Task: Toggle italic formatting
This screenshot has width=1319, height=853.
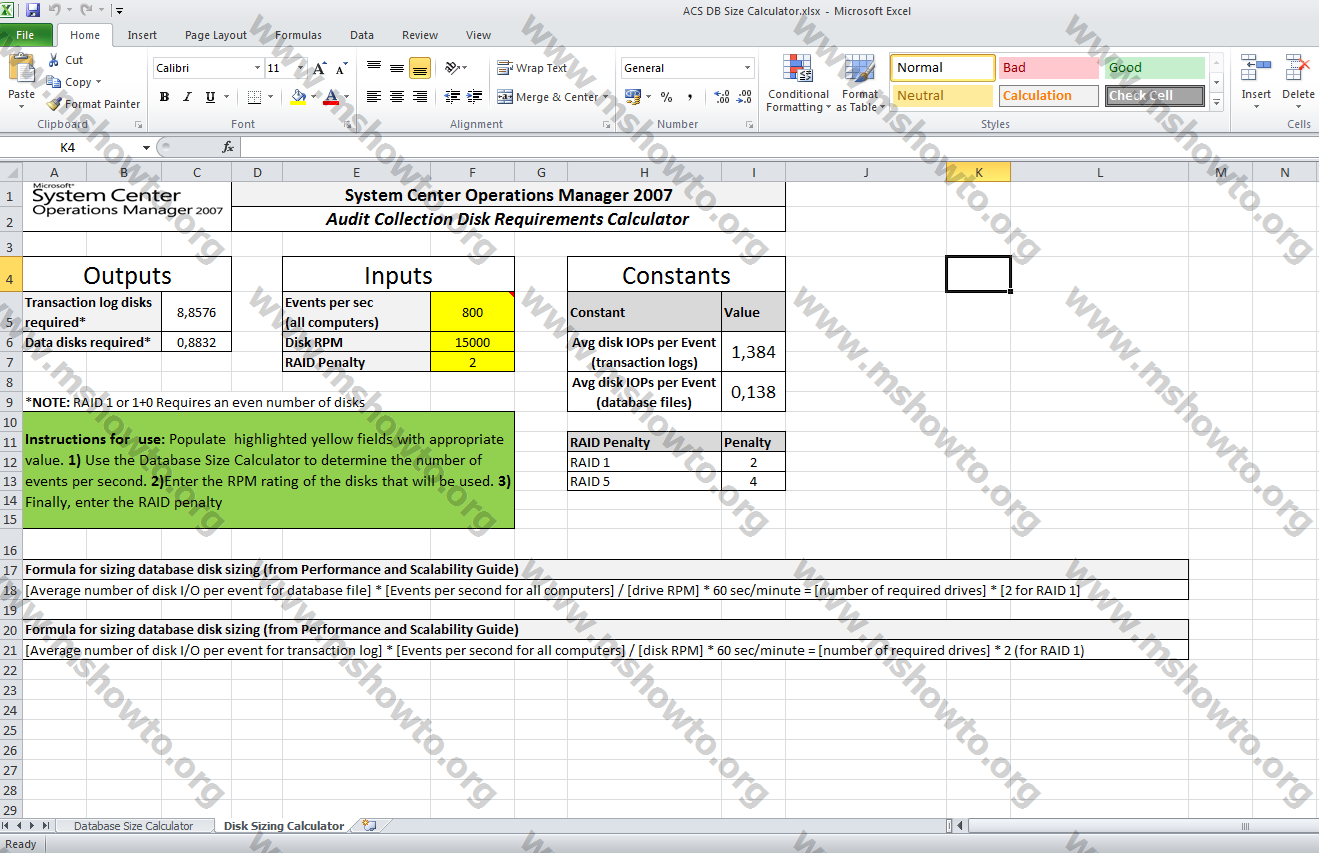Action: point(187,97)
